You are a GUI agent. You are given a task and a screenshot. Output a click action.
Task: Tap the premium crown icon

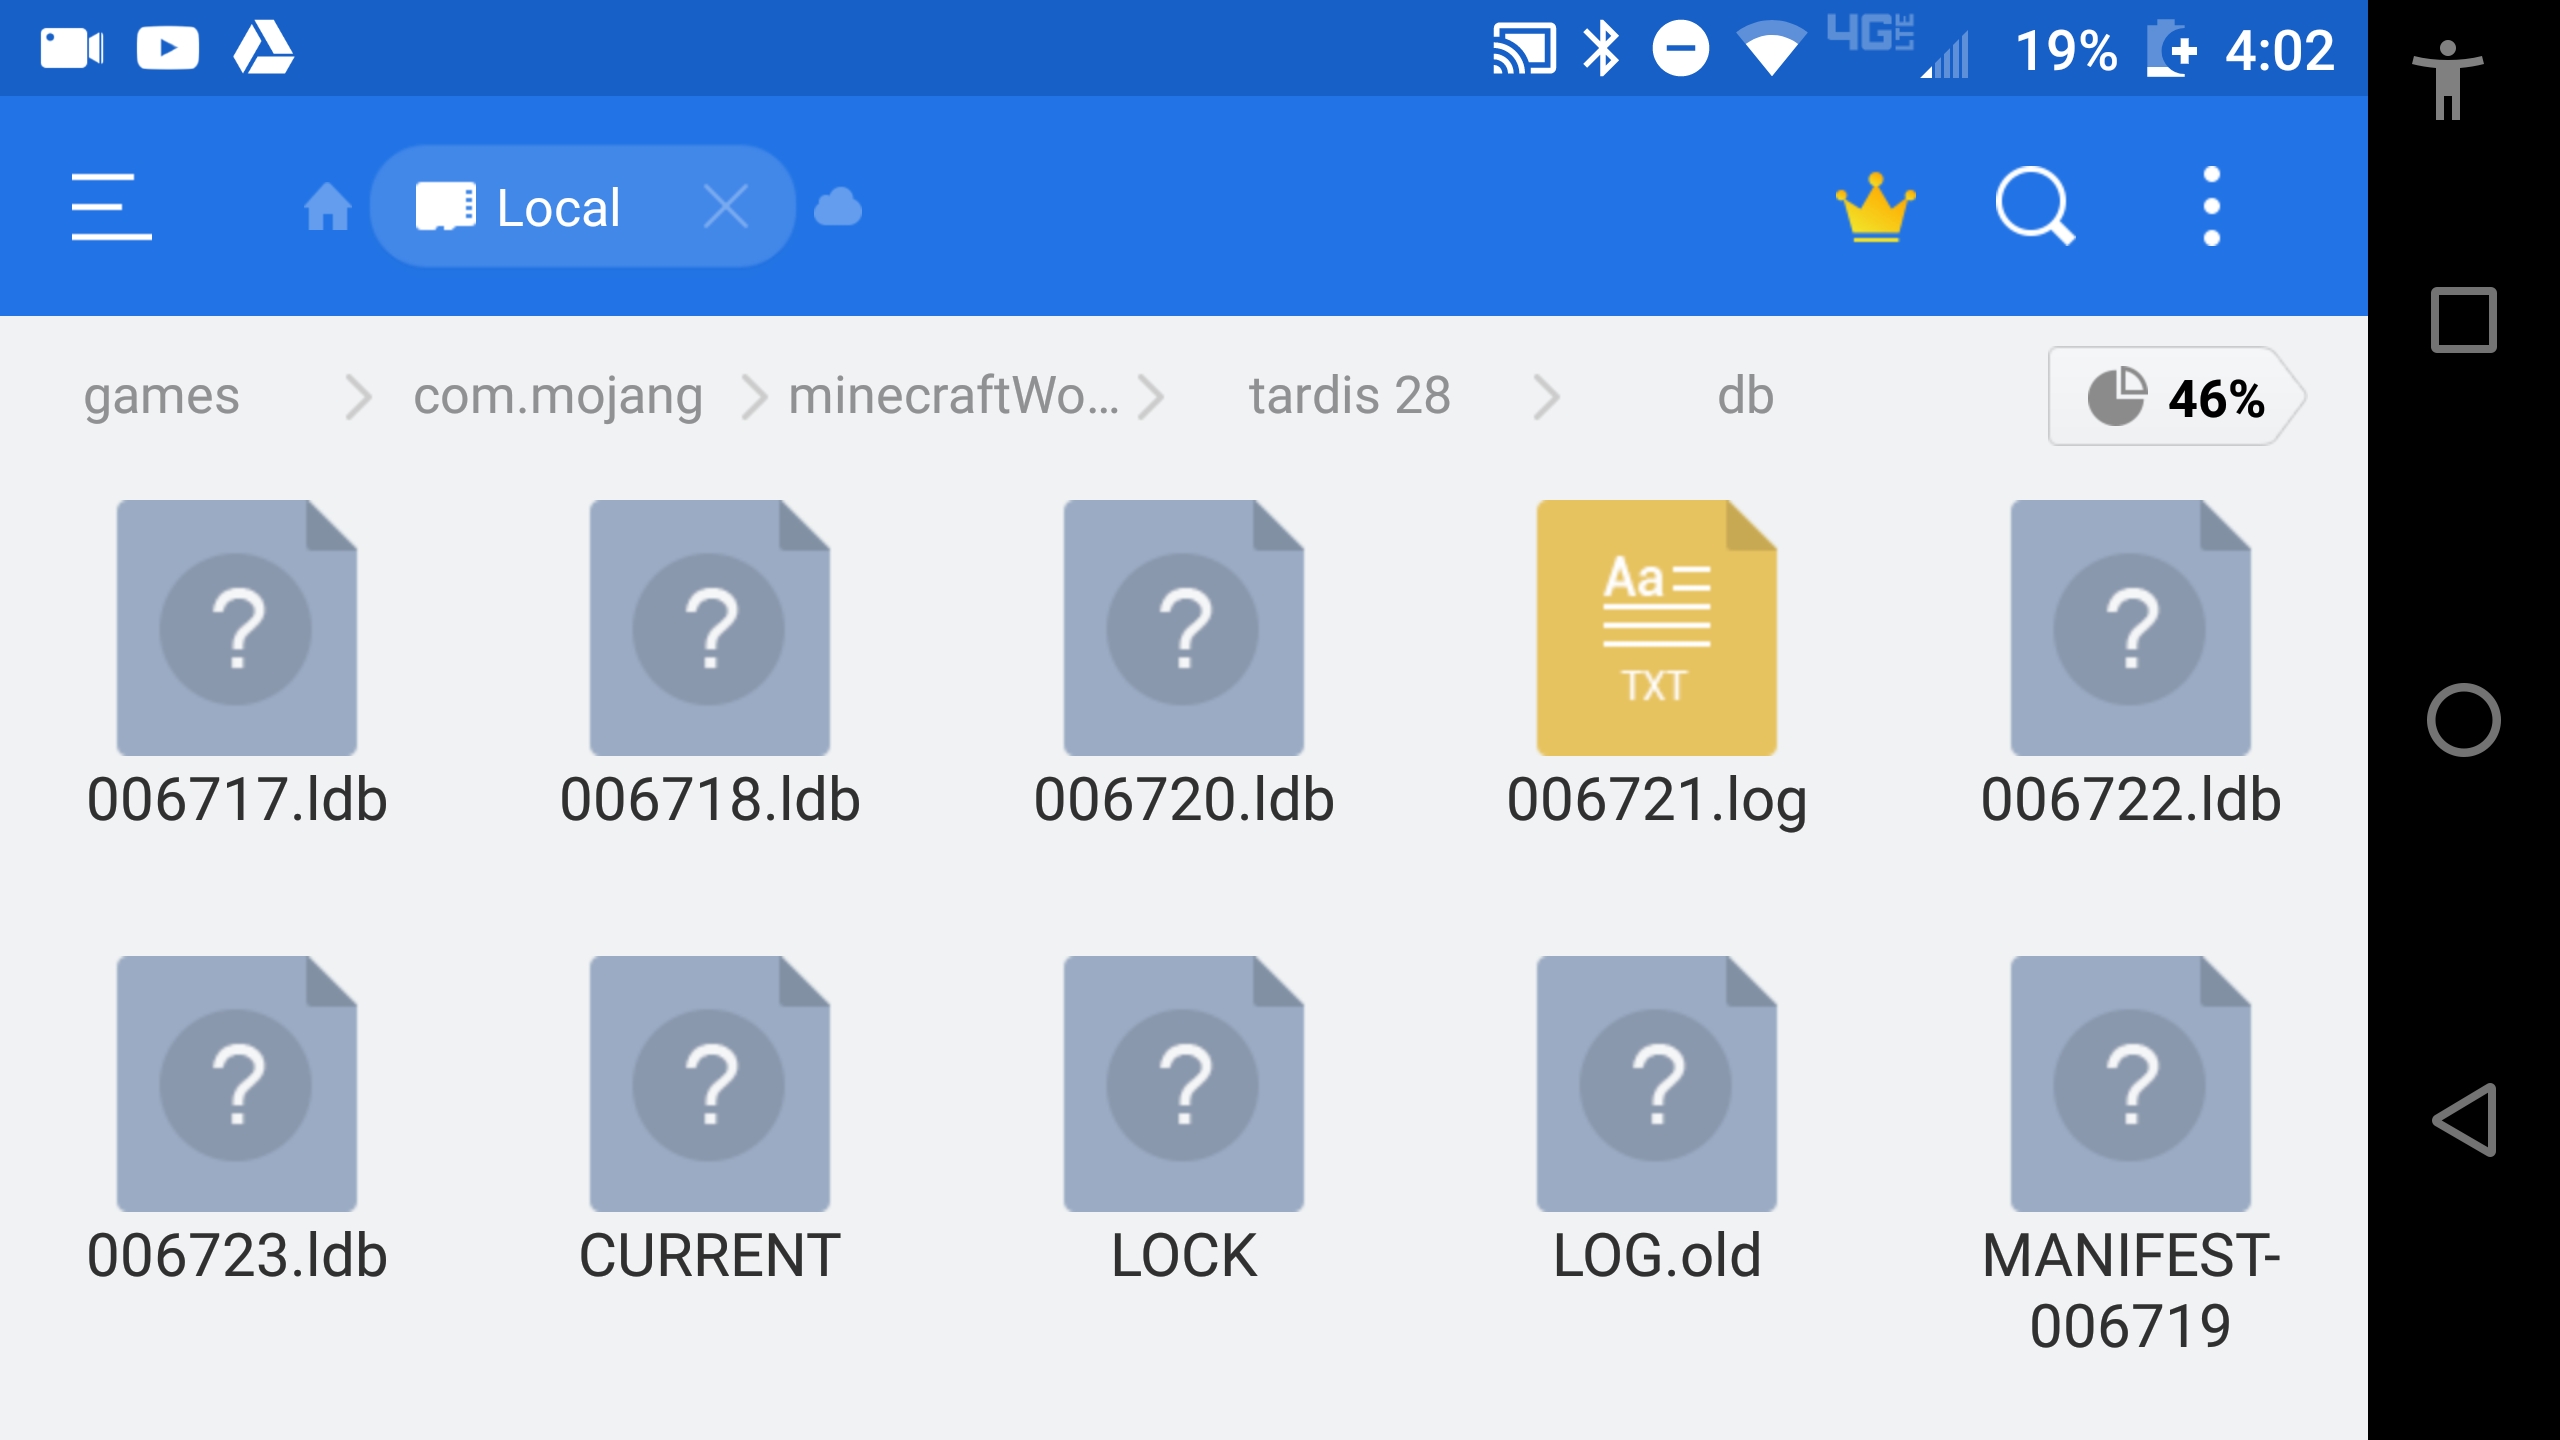(1875, 207)
